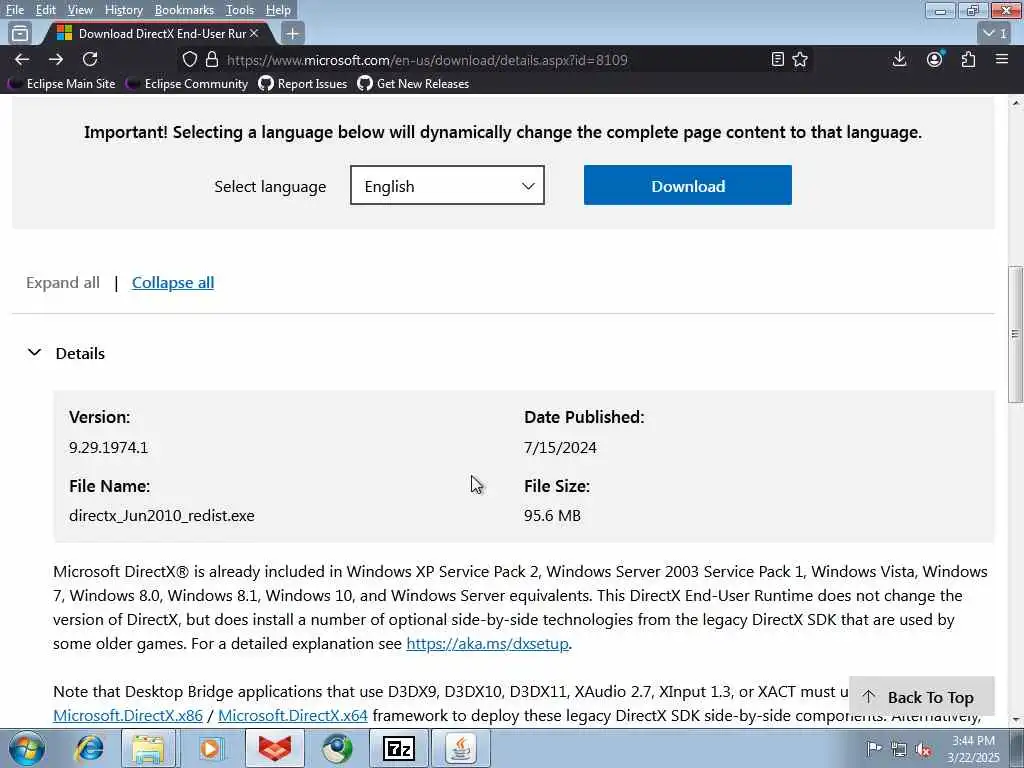Screen dimensions: 1024x768
Task: Show site security padlock info
Action: point(212,60)
